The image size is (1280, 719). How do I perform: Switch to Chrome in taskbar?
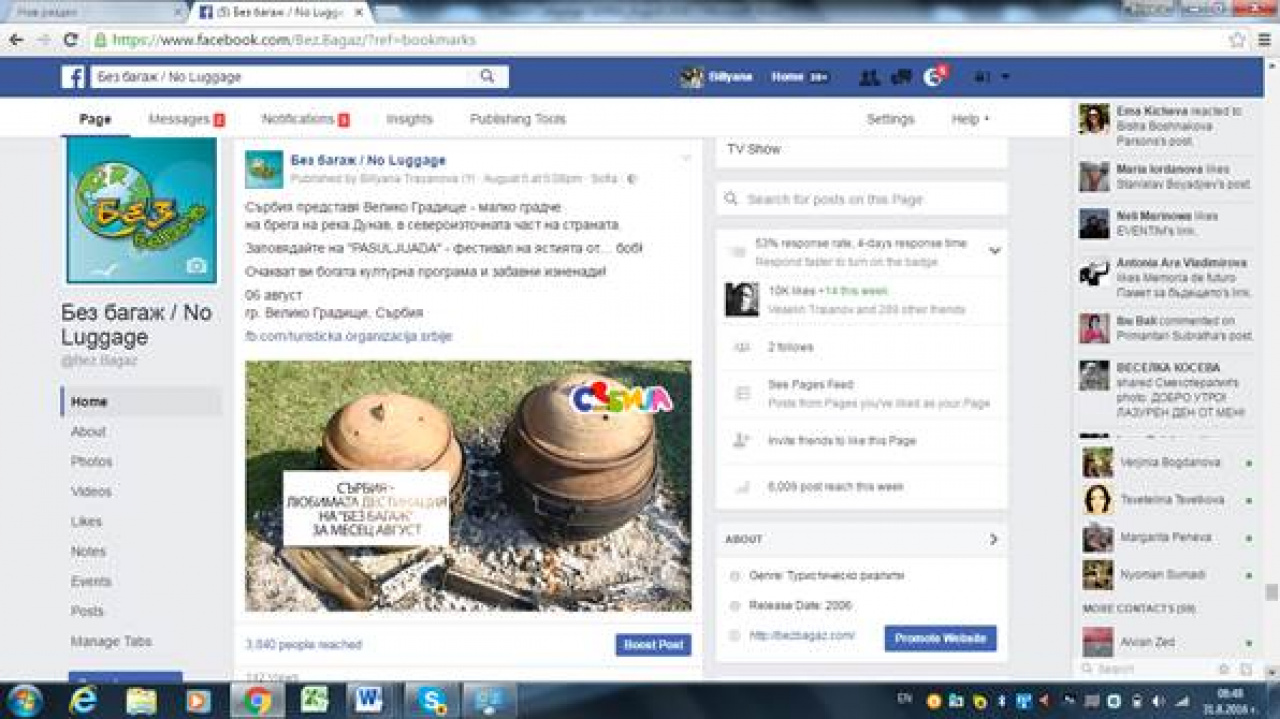coord(257,700)
